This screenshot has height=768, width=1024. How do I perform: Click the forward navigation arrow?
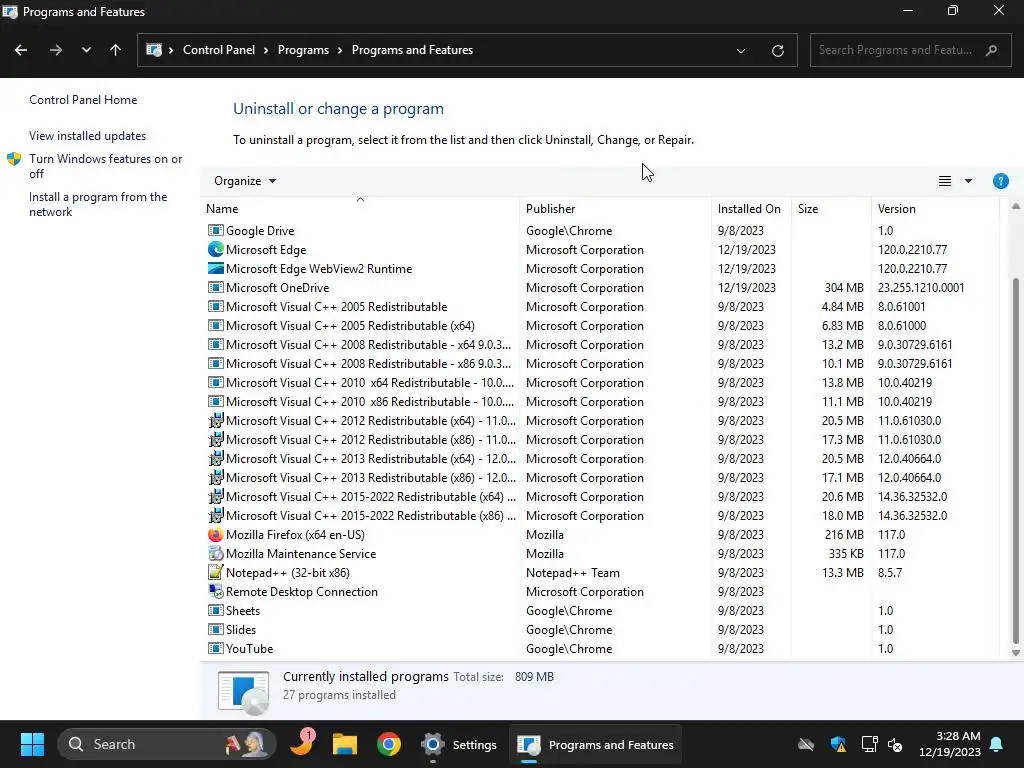pos(56,50)
